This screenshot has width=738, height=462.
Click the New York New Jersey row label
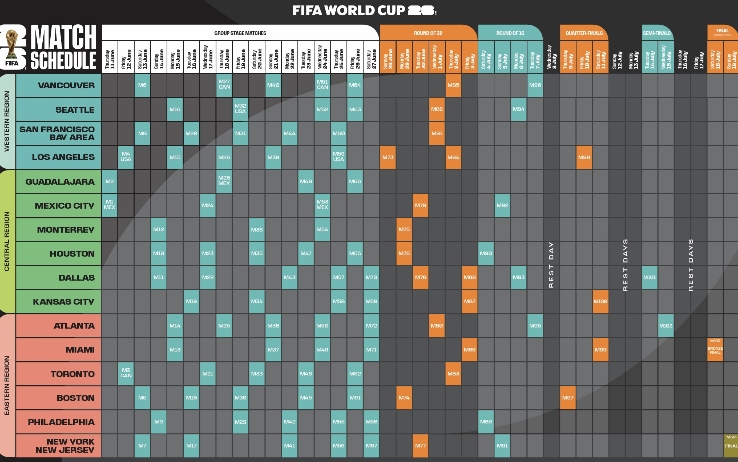[x=58, y=445]
